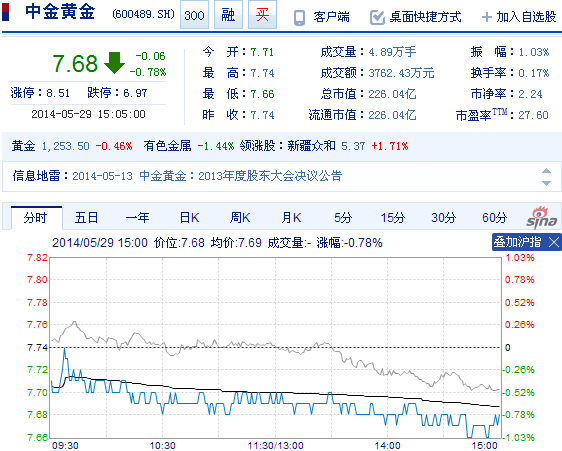Click 加入自选股 to add to watchlist
Image resolution: width=562 pixels, height=451 pixels.
point(526,17)
